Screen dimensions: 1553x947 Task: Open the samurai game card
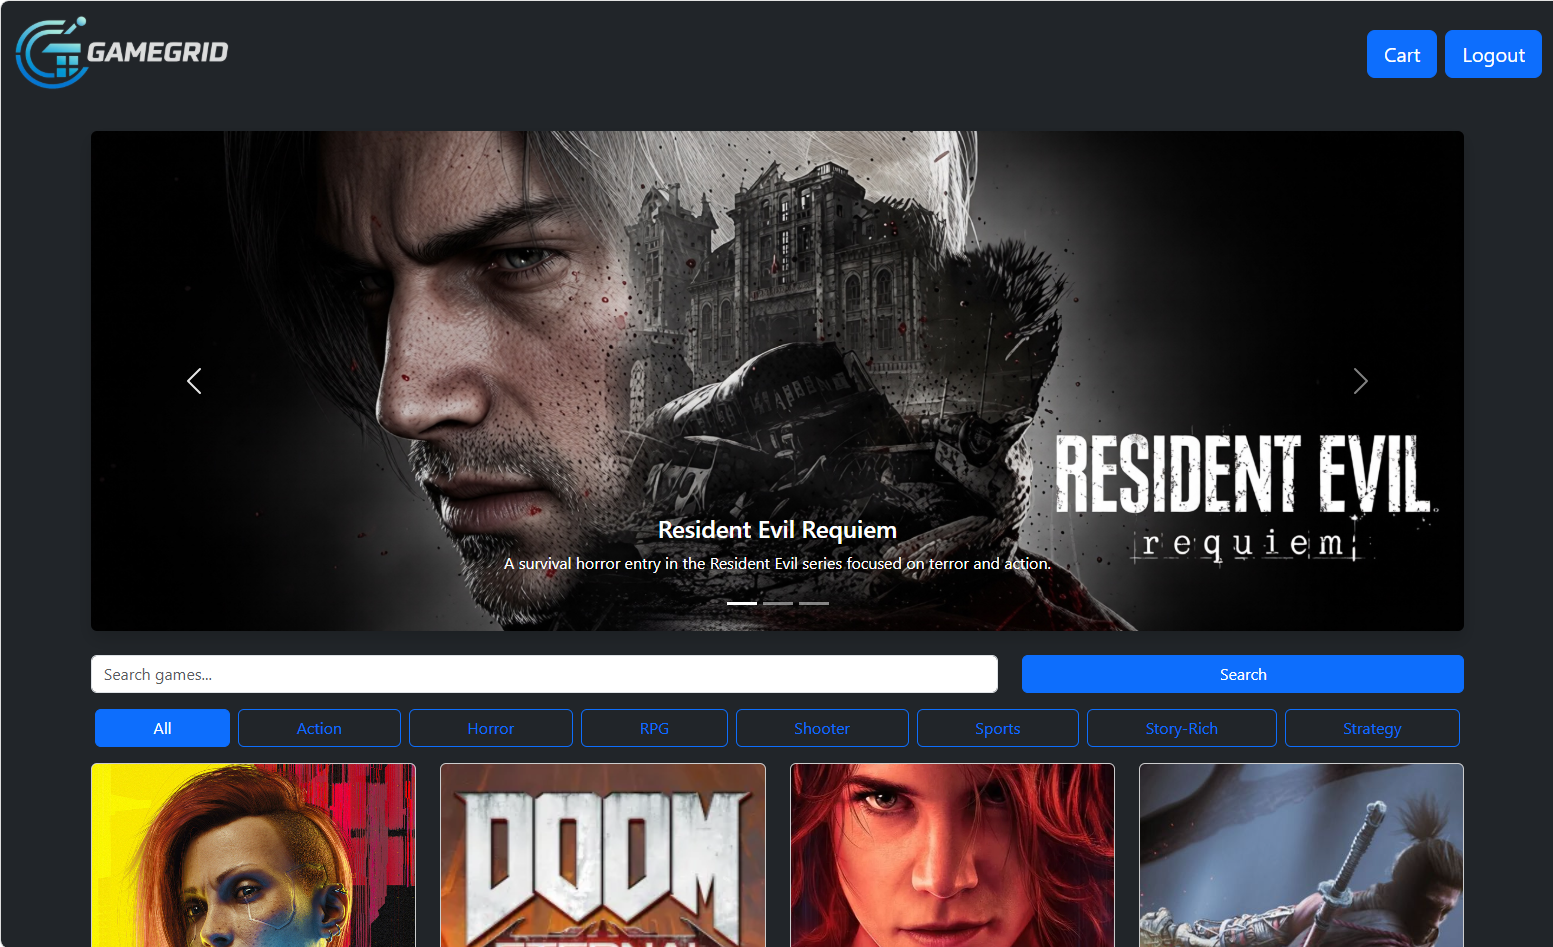(x=1301, y=855)
